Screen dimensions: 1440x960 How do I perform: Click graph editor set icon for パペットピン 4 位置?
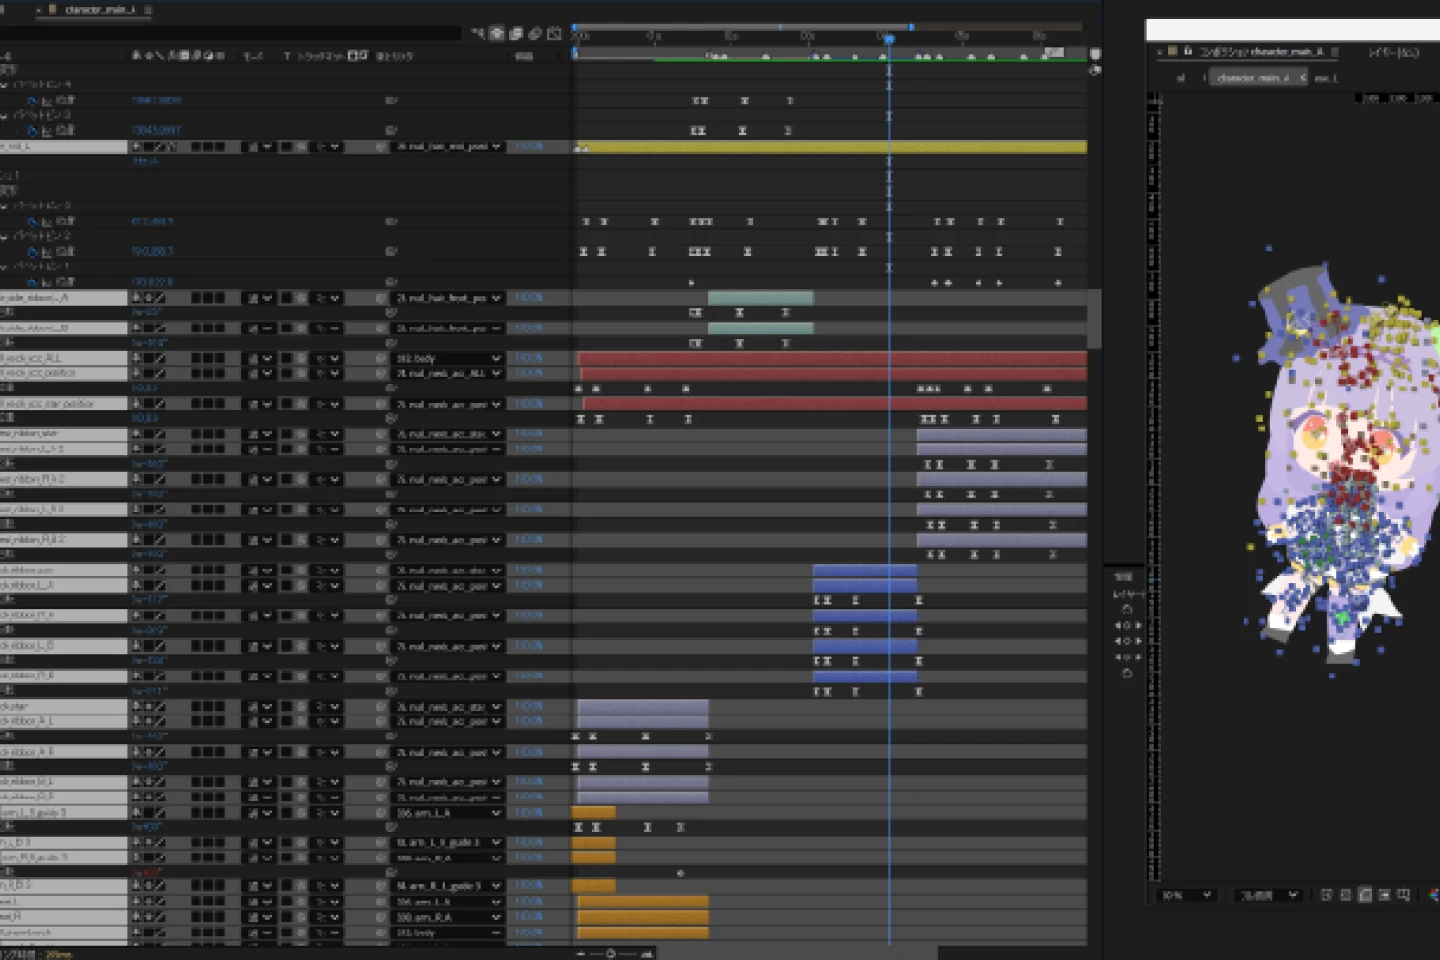pos(46,101)
